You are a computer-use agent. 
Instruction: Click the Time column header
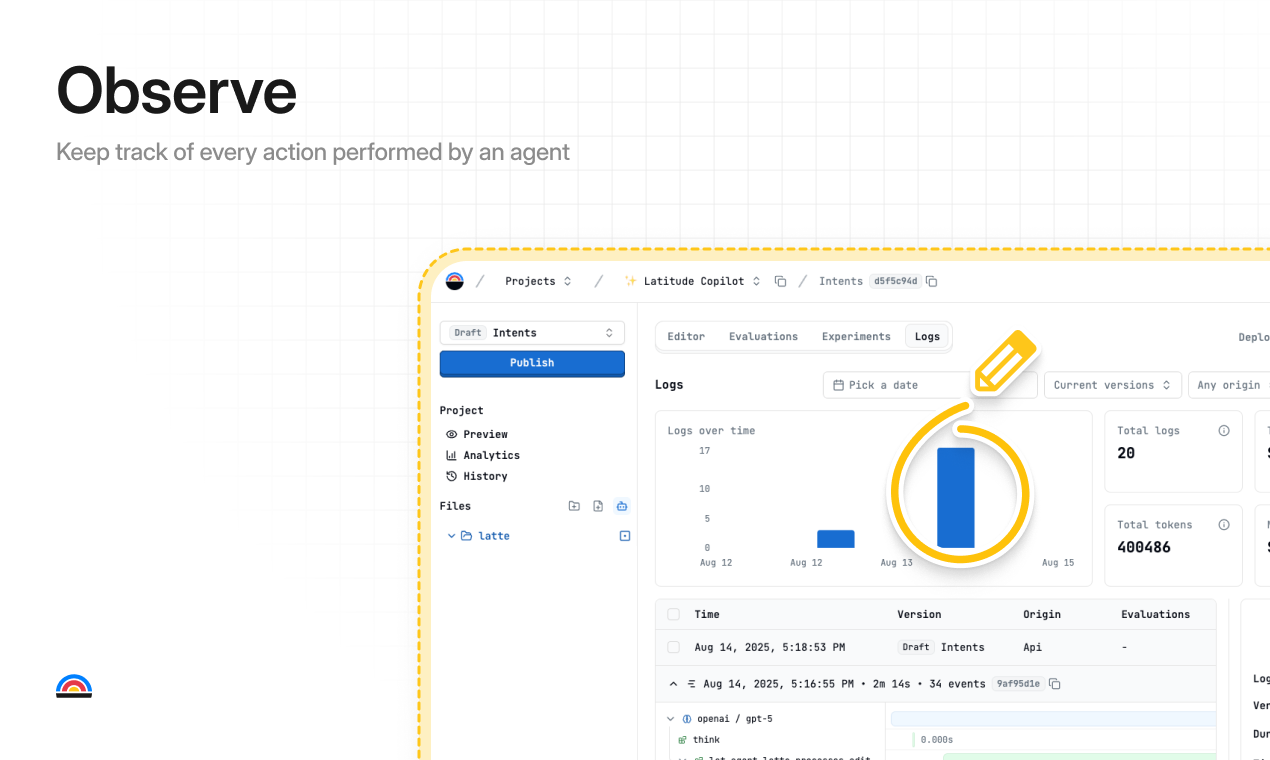[x=707, y=614]
